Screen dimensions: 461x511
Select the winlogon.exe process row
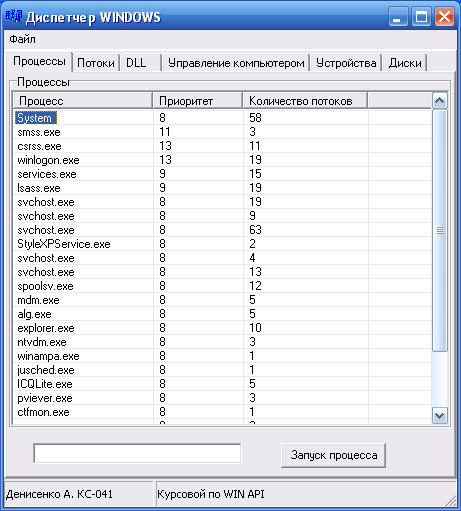(222, 160)
